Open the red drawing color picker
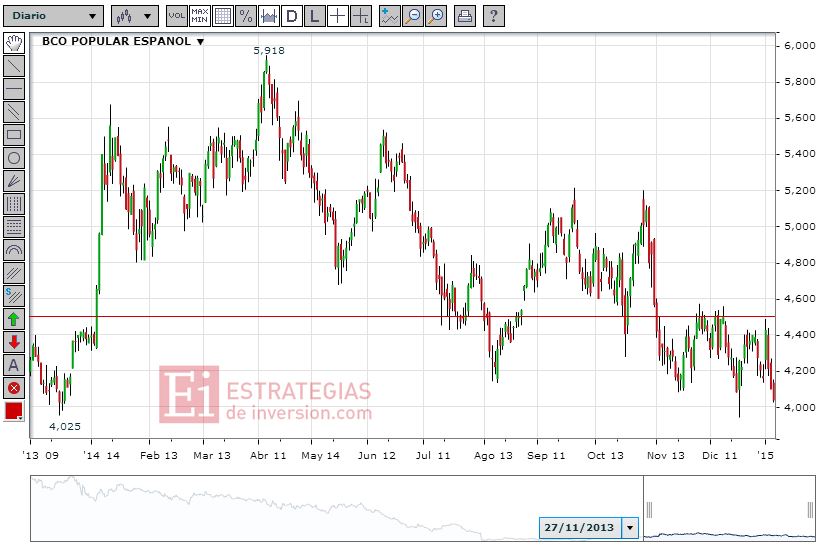The height and width of the screenshot is (546, 821). point(14,411)
